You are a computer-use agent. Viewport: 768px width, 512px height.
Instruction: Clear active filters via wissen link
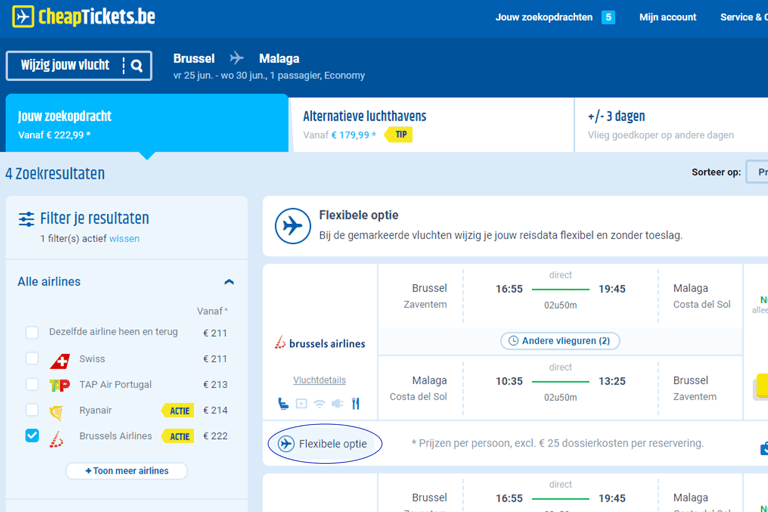(x=124, y=239)
